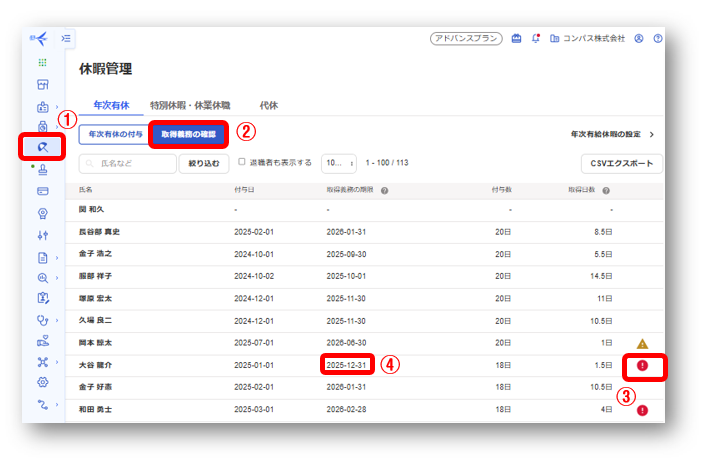Viewport: 707px width, 461px height.
Task: Select the 年次有休の付与 button
Action: click(x=114, y=133)
